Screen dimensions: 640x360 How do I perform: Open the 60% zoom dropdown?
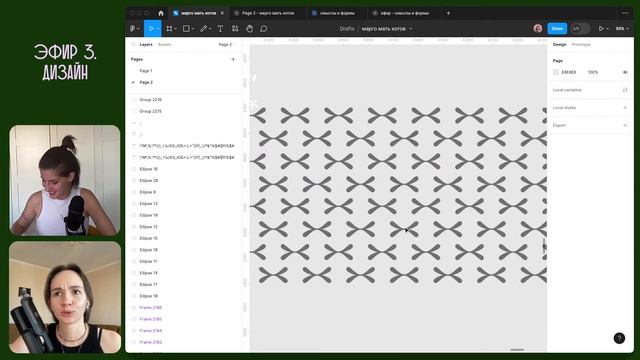coord(622,29)
